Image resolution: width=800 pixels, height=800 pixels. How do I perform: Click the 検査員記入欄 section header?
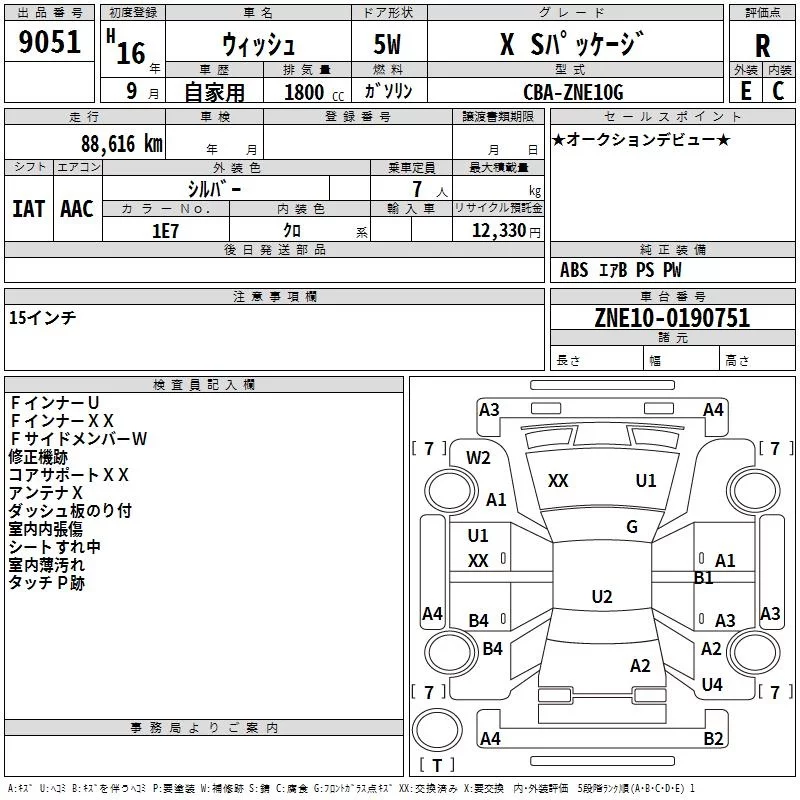tap(204, 385)
